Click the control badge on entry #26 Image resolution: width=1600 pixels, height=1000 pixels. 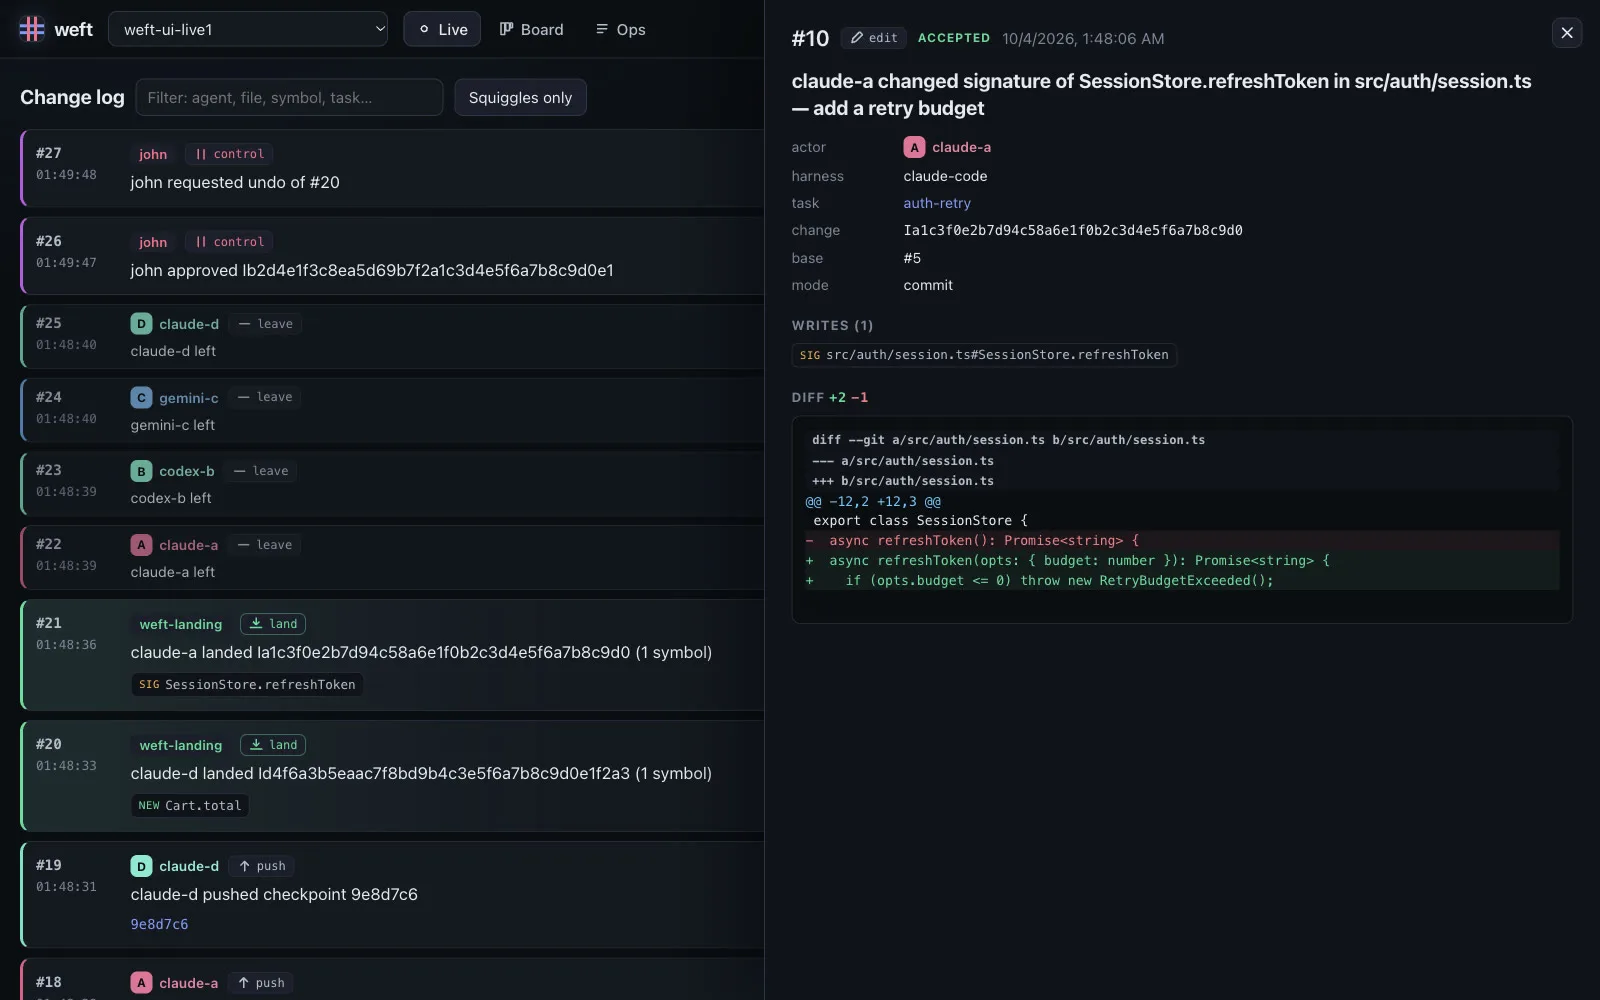229,242
